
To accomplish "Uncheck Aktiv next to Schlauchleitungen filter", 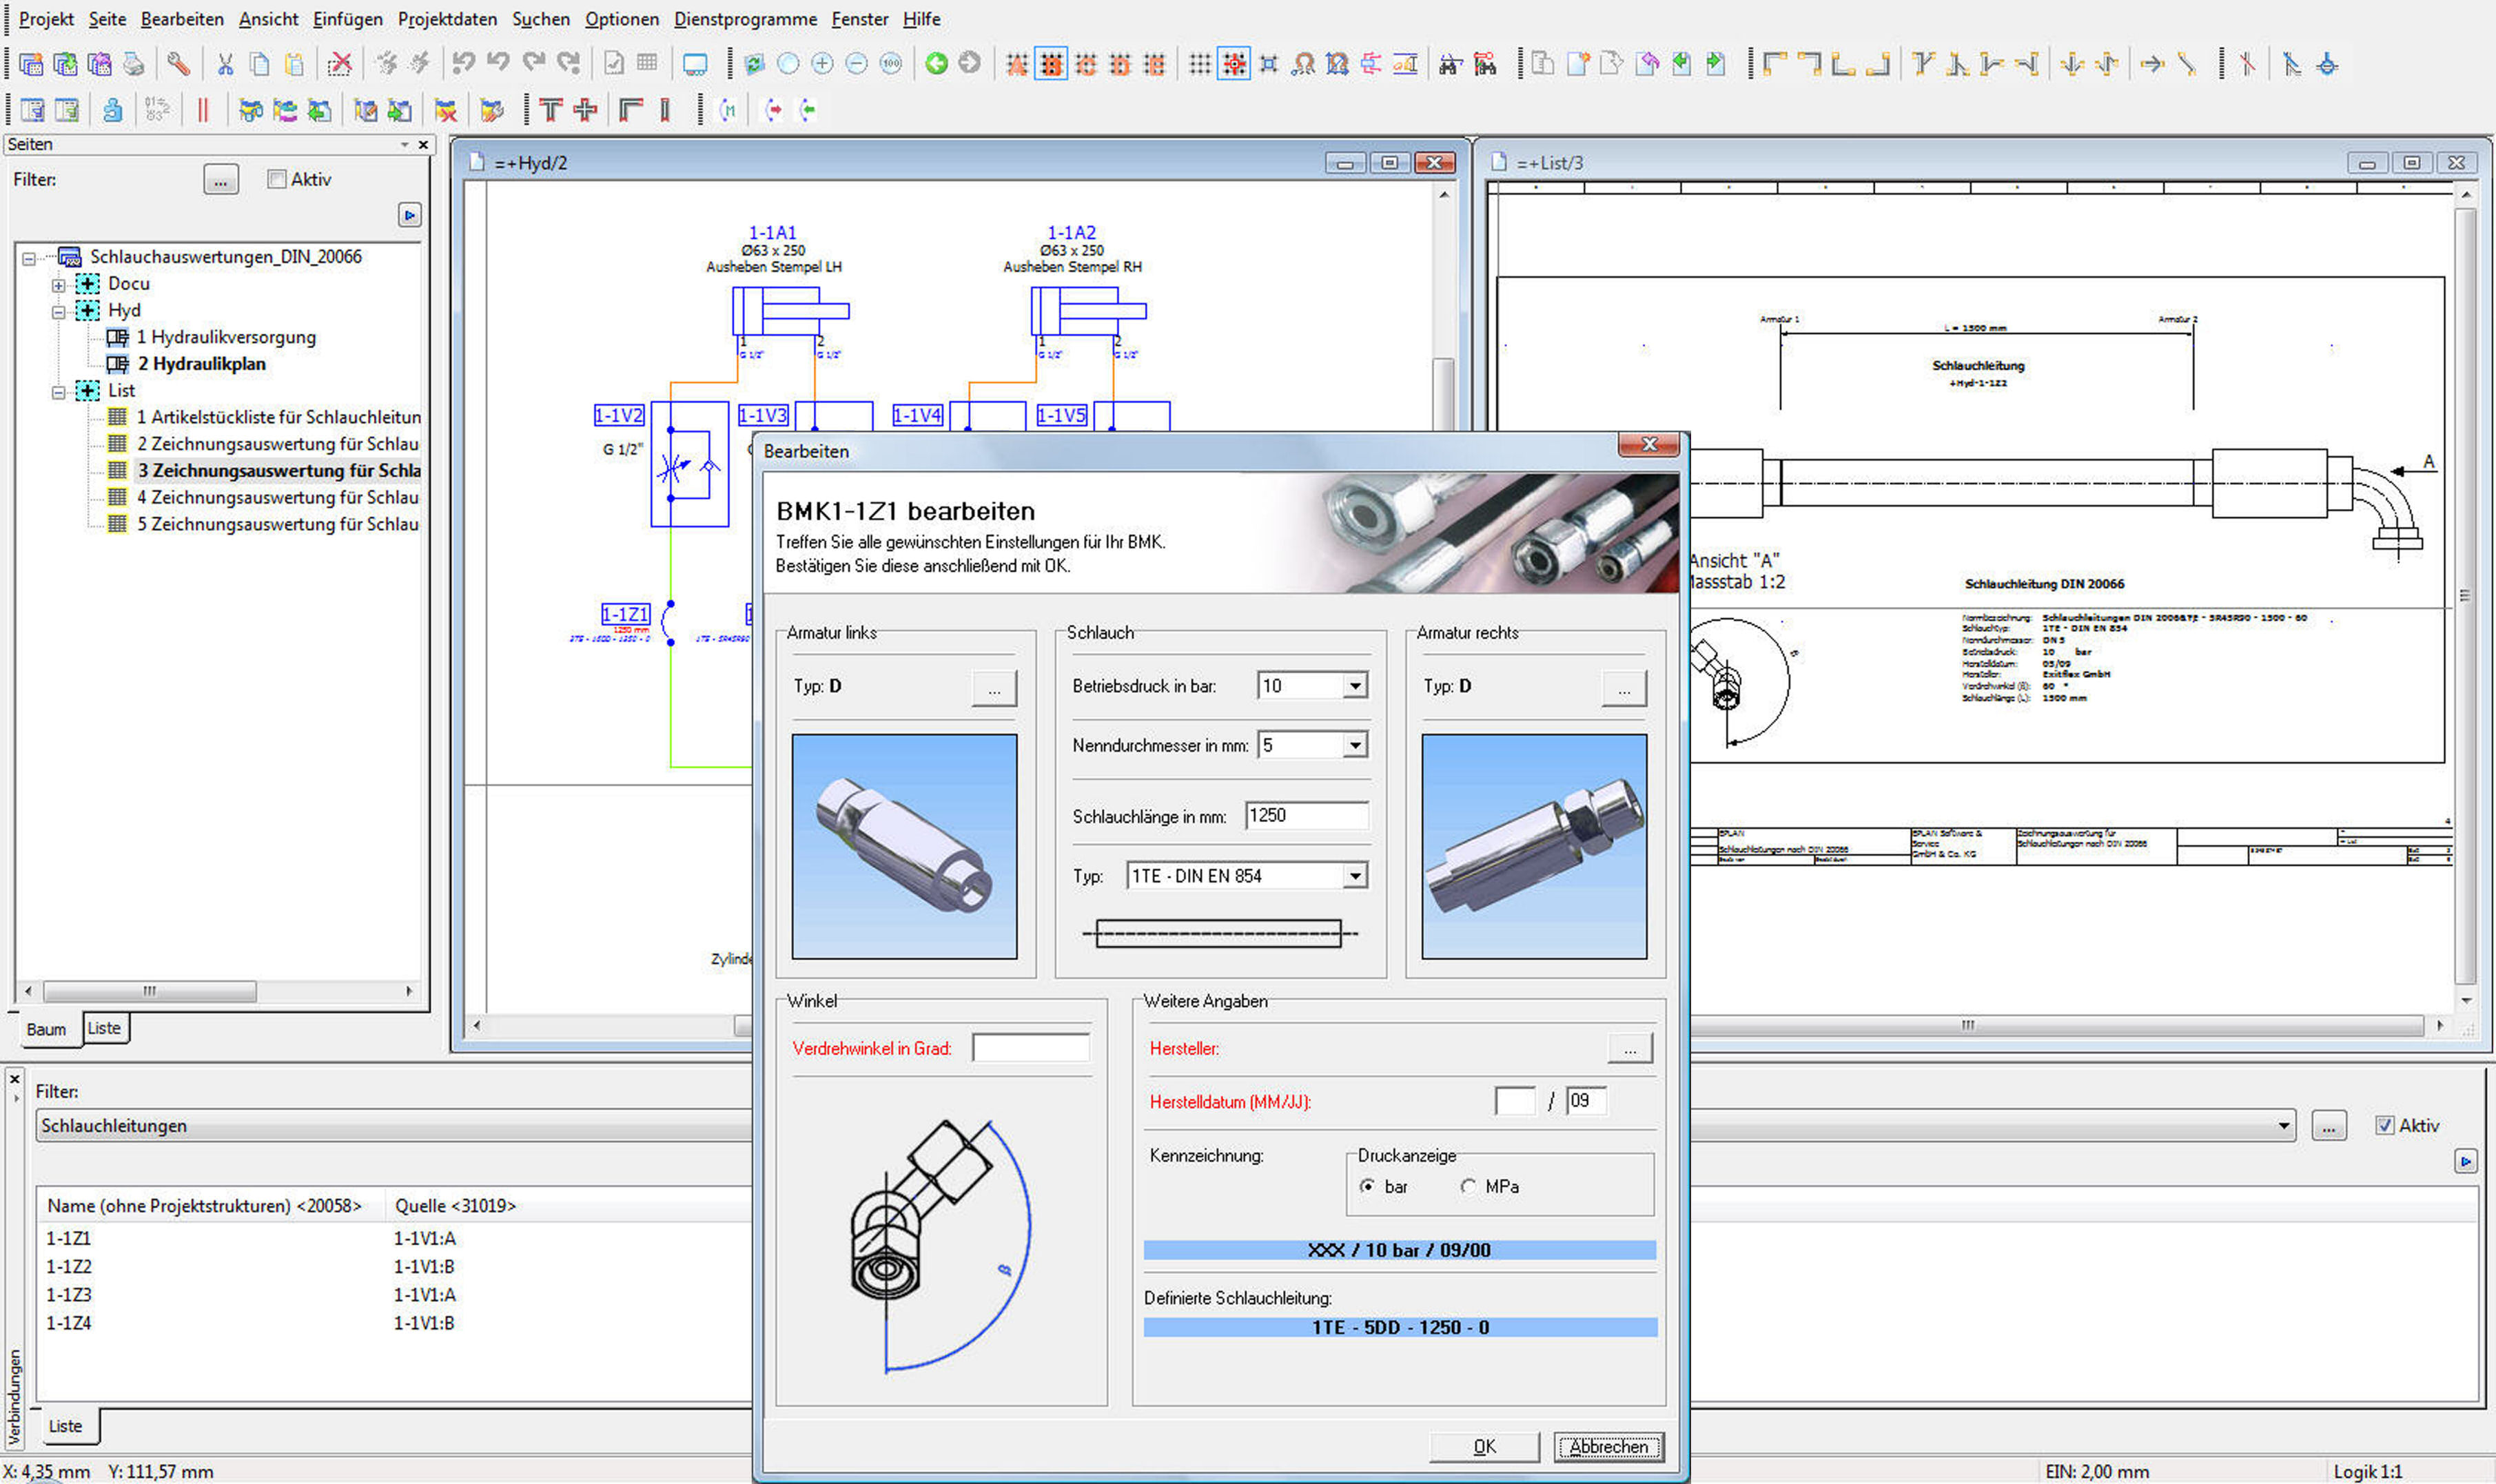I will coord(2384,1125).
